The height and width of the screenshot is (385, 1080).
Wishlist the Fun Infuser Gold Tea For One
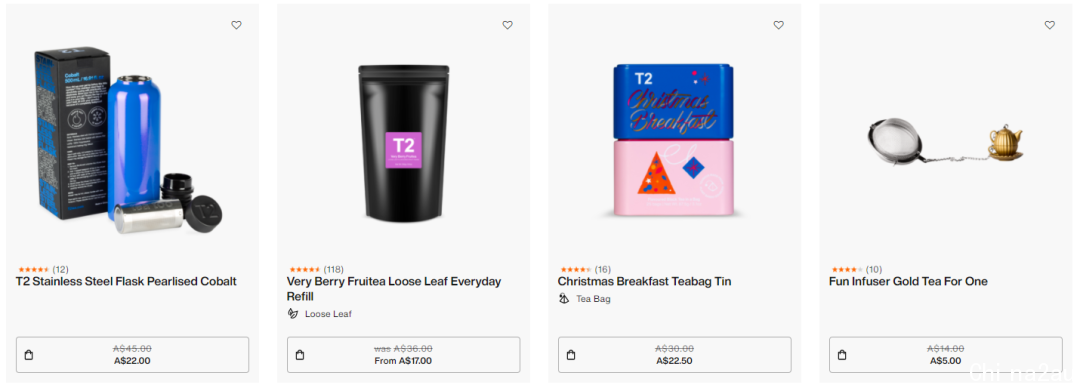[x=1050, y=25]
